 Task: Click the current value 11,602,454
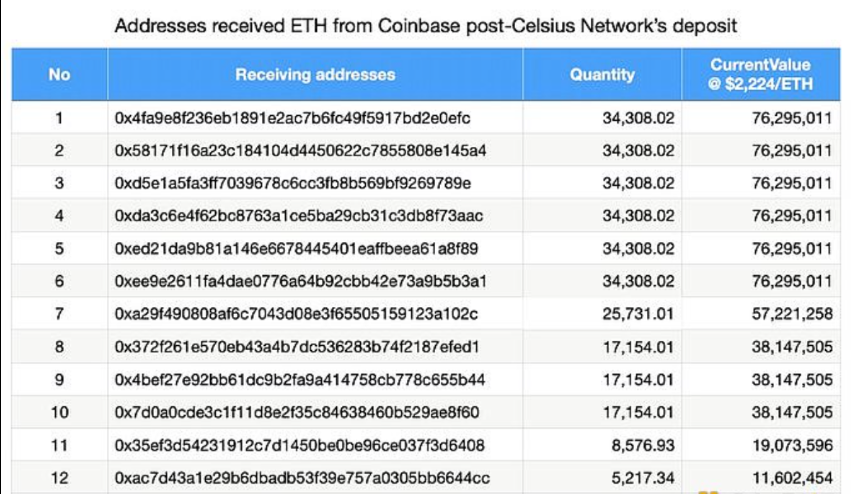click(x=791, y=478)
